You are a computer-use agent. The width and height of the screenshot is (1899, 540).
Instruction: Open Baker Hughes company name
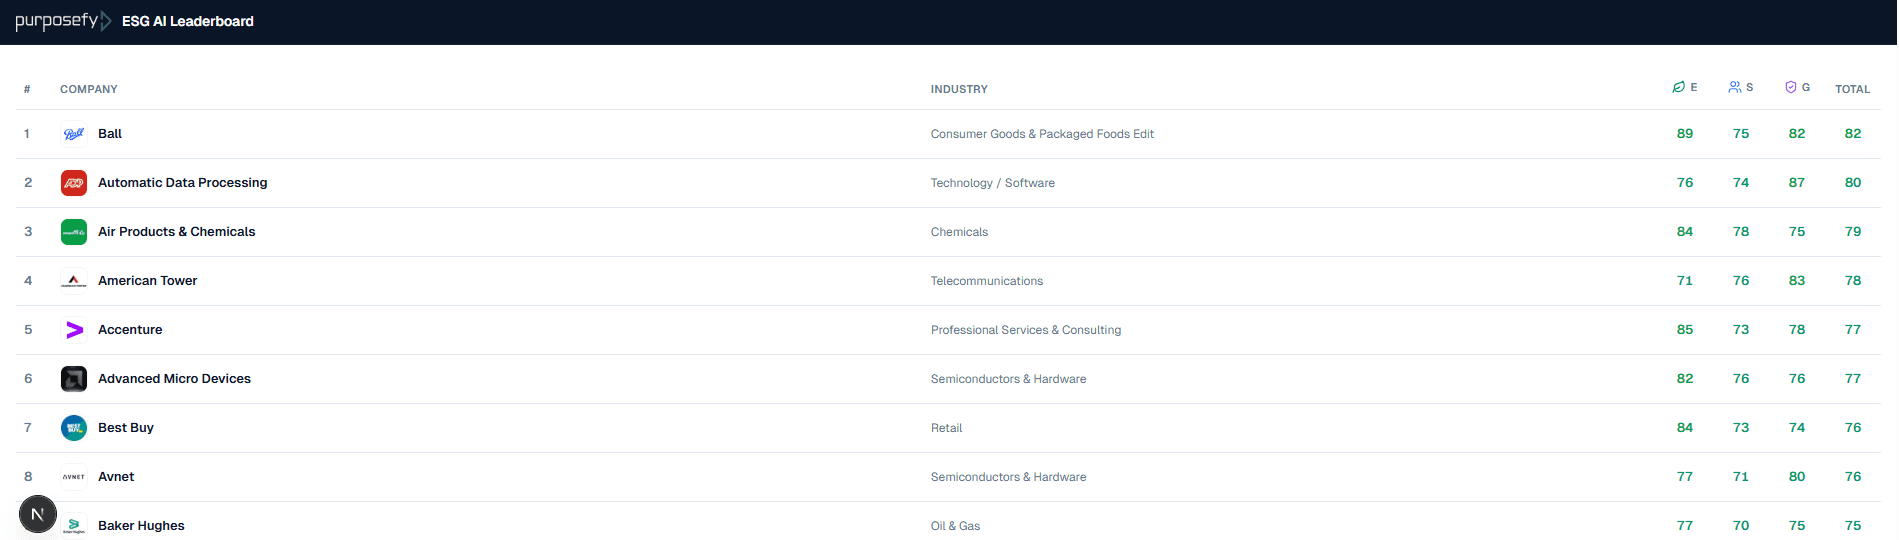(141, 526)
